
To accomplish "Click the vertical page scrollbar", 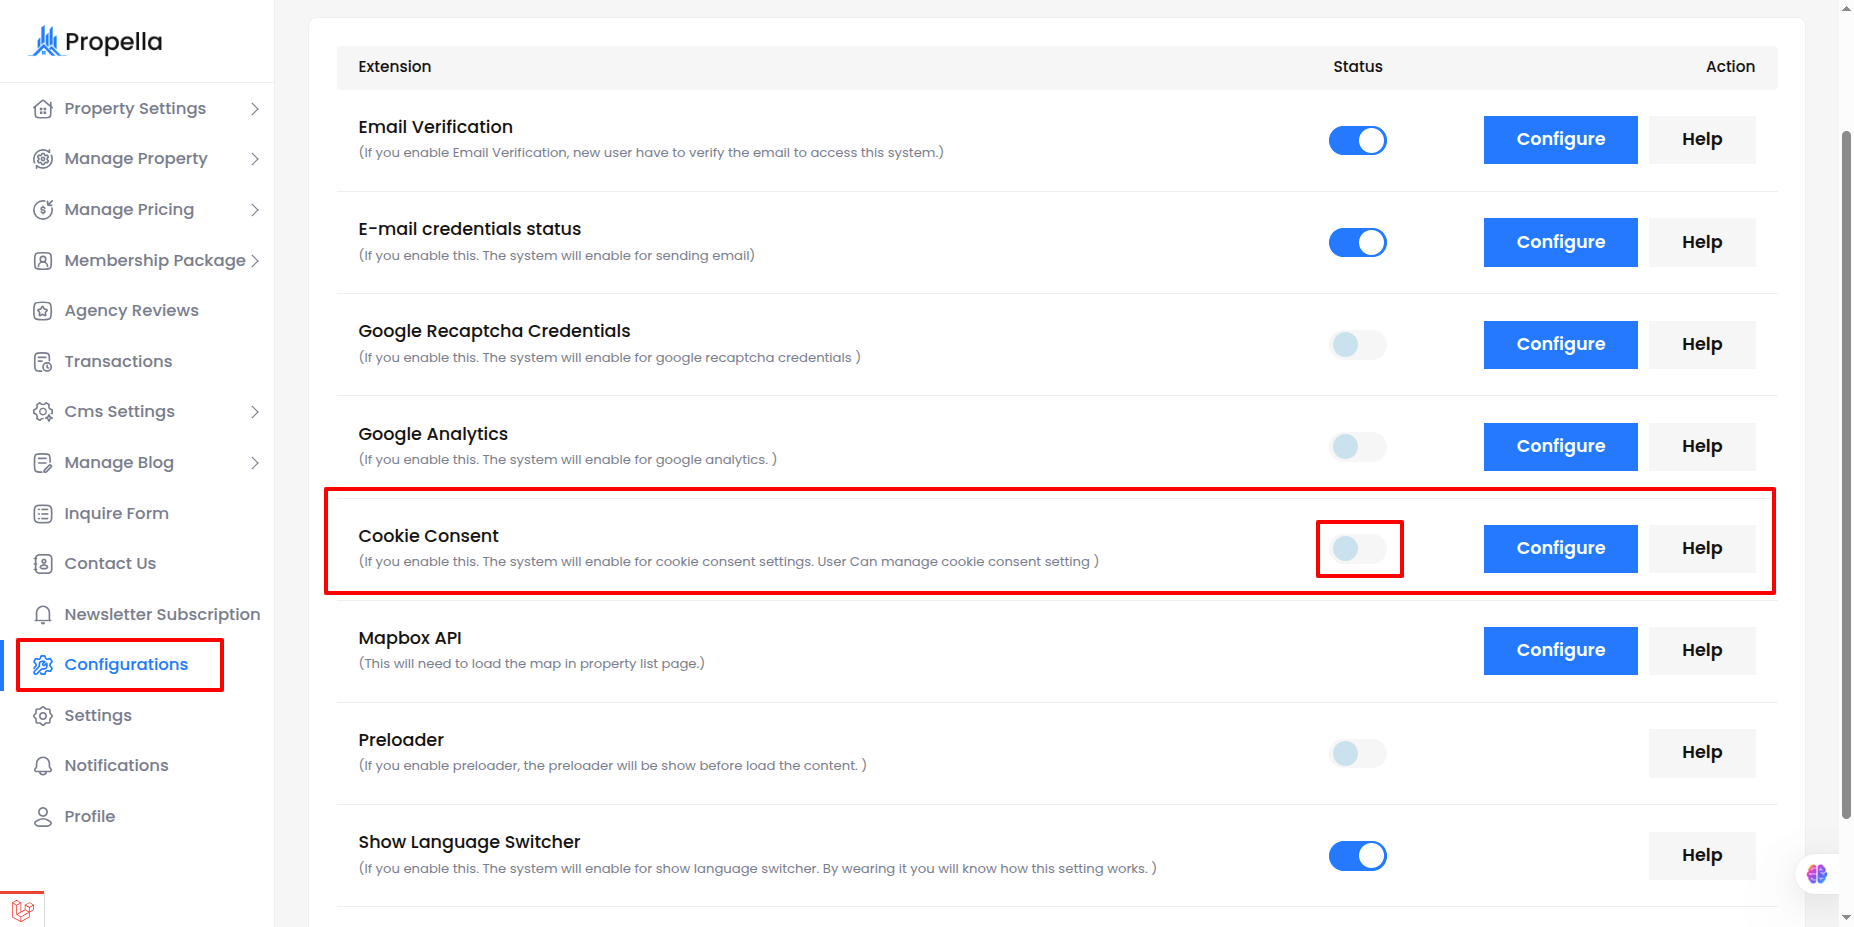I will pos(1846,475).
